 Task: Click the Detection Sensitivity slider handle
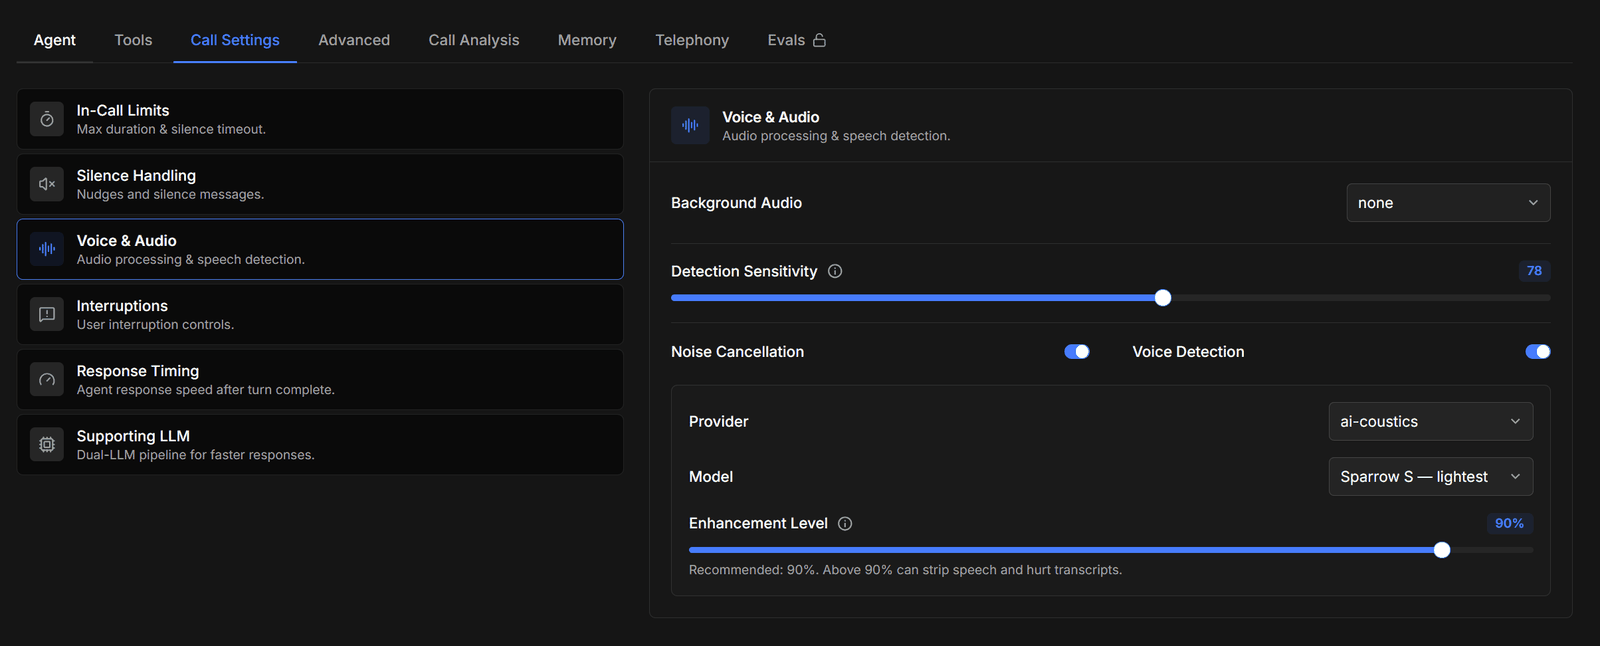click(x=1163, y=298)
